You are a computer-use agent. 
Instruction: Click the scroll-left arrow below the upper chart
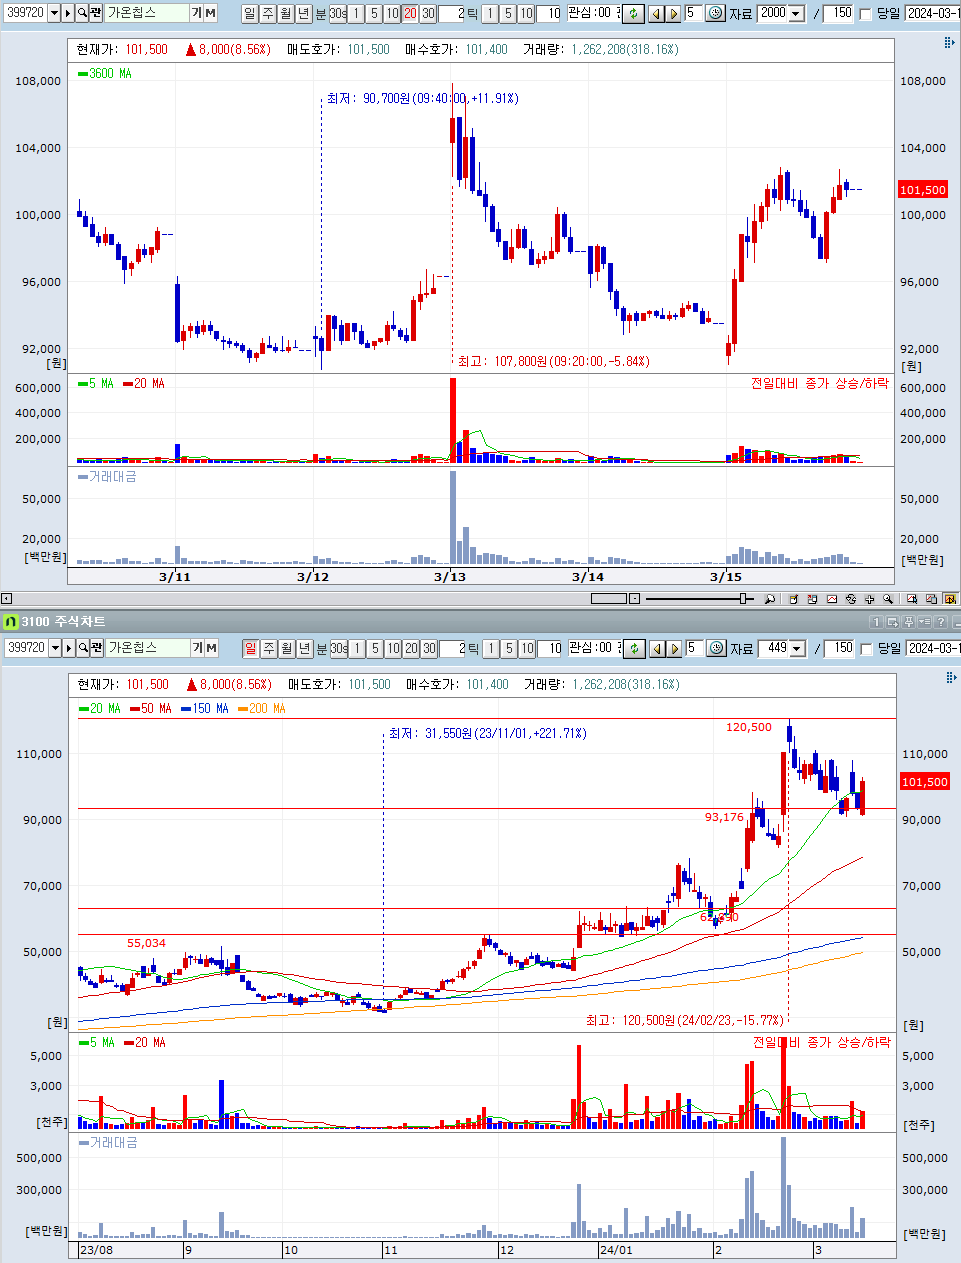pyautogui.click(x=6, y=599)
